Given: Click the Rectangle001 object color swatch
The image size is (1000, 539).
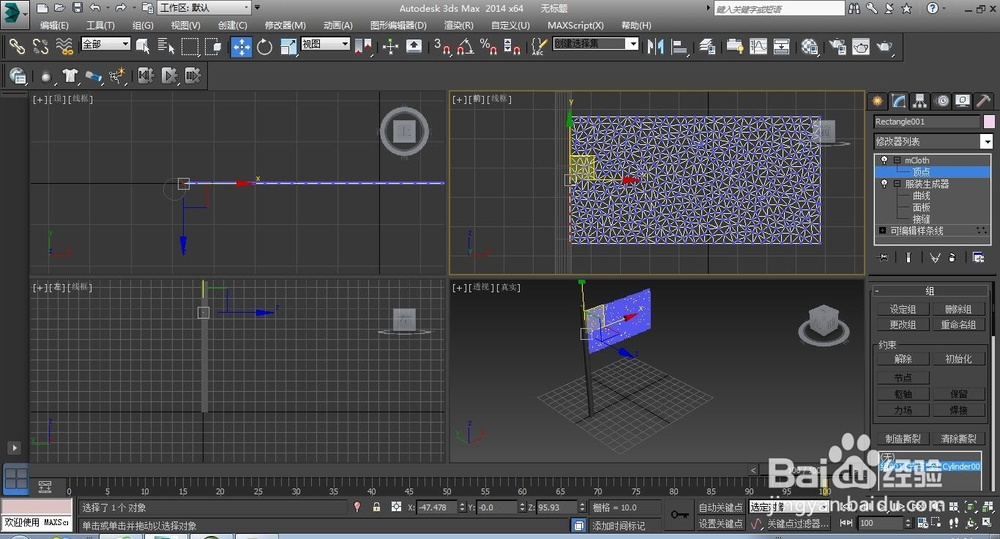Looking at the screenshot, I should coord(989,121).
